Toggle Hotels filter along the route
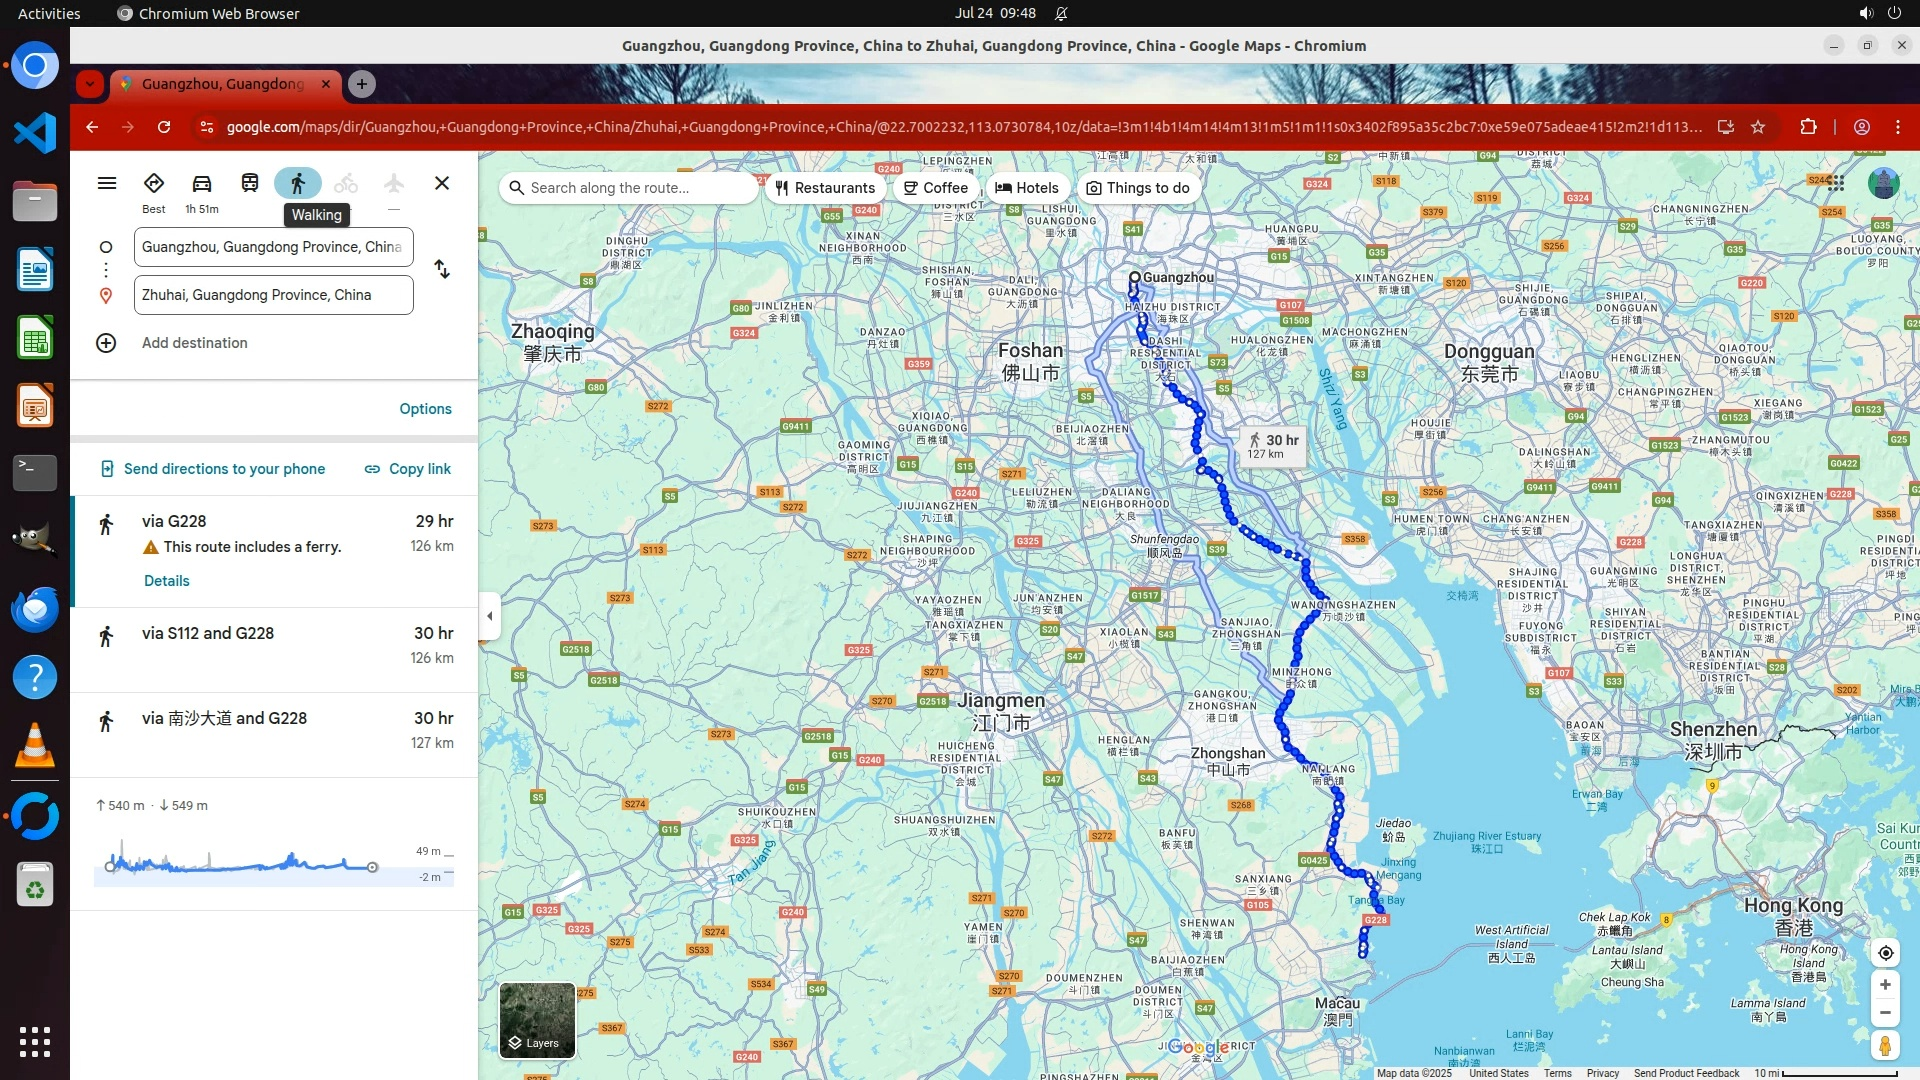This screenshot has height=1080, width=1920. [x=1027, y=188]
